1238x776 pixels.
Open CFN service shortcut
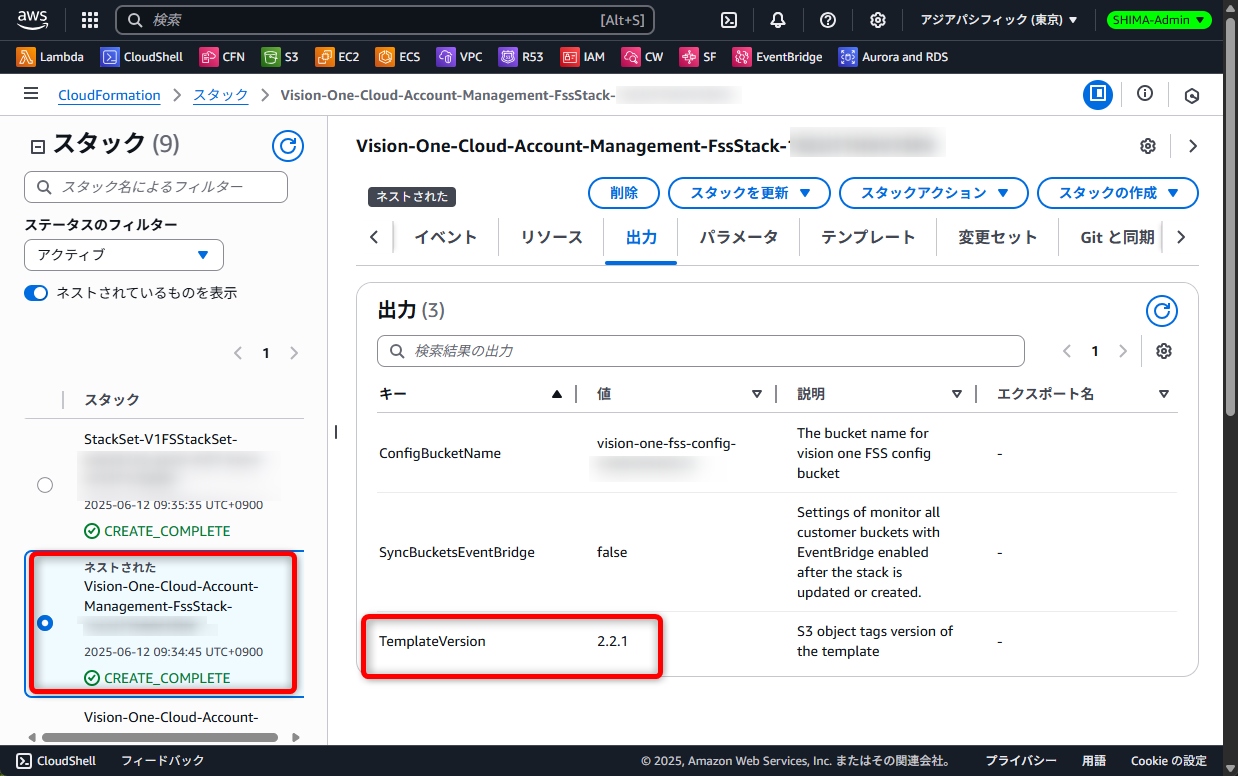point(223,57)
